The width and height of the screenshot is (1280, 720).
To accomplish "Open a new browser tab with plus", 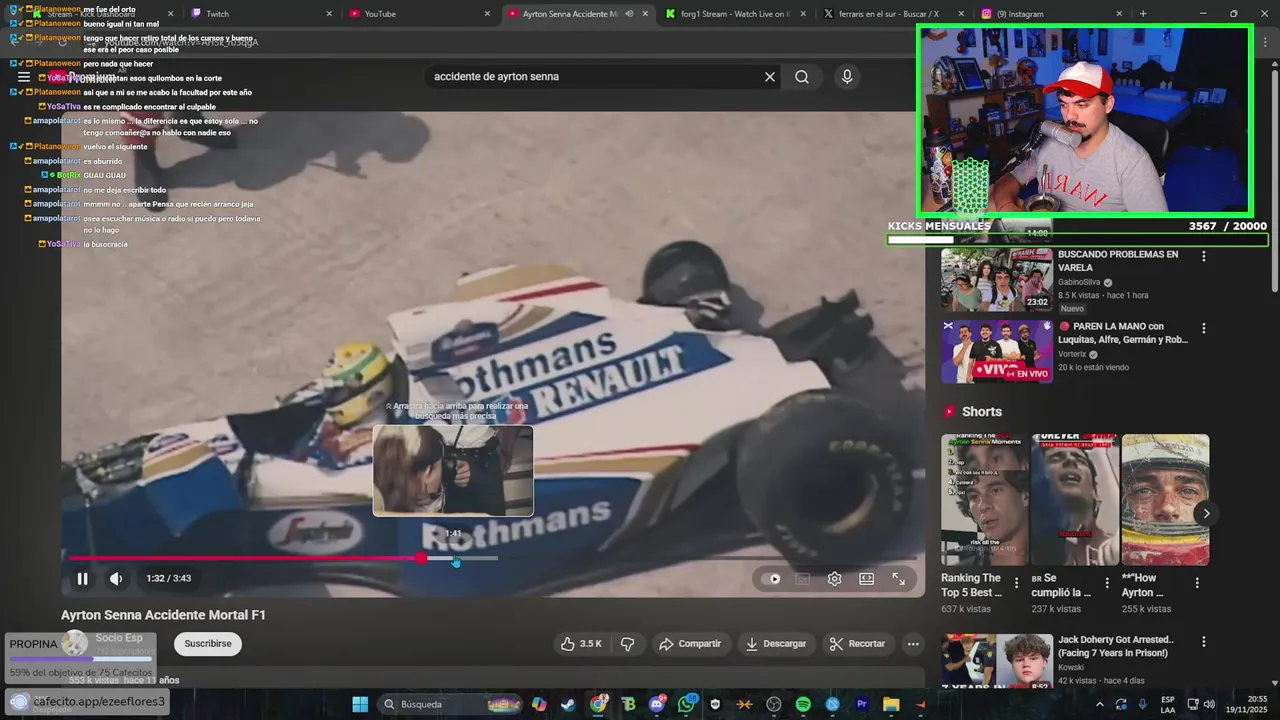I will [1143, 14].
